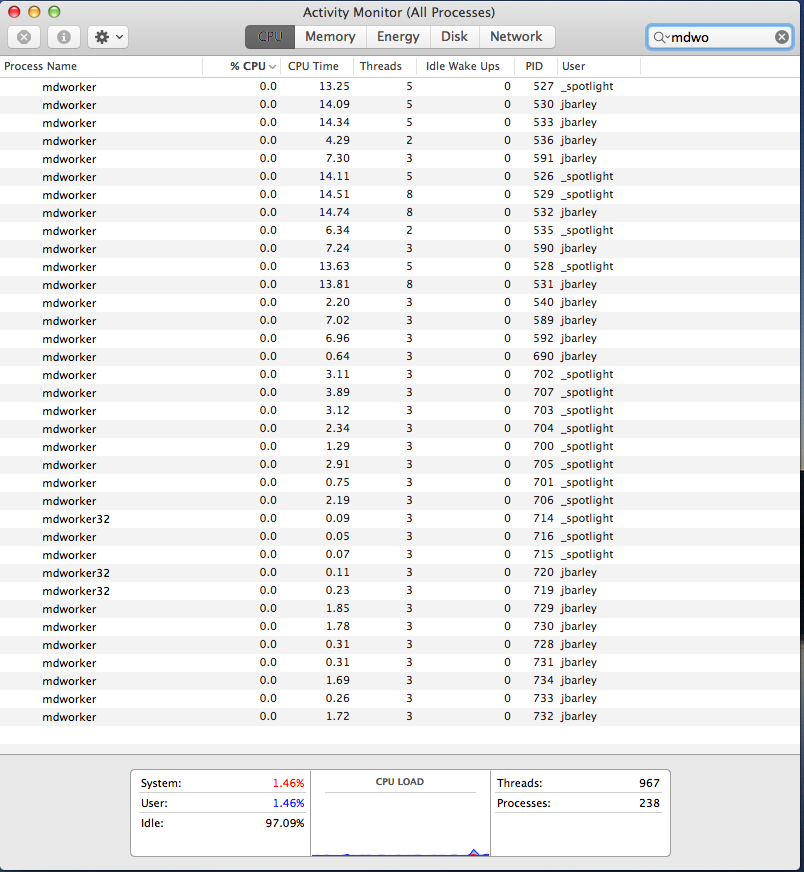Switch to the Memory tab

tap(330, 37)
